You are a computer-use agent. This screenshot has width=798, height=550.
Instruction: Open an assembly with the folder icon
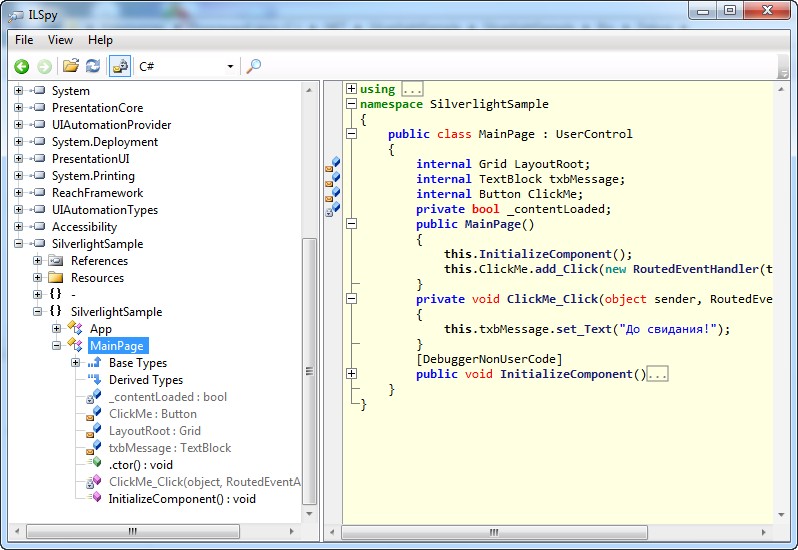click(71, 66)
